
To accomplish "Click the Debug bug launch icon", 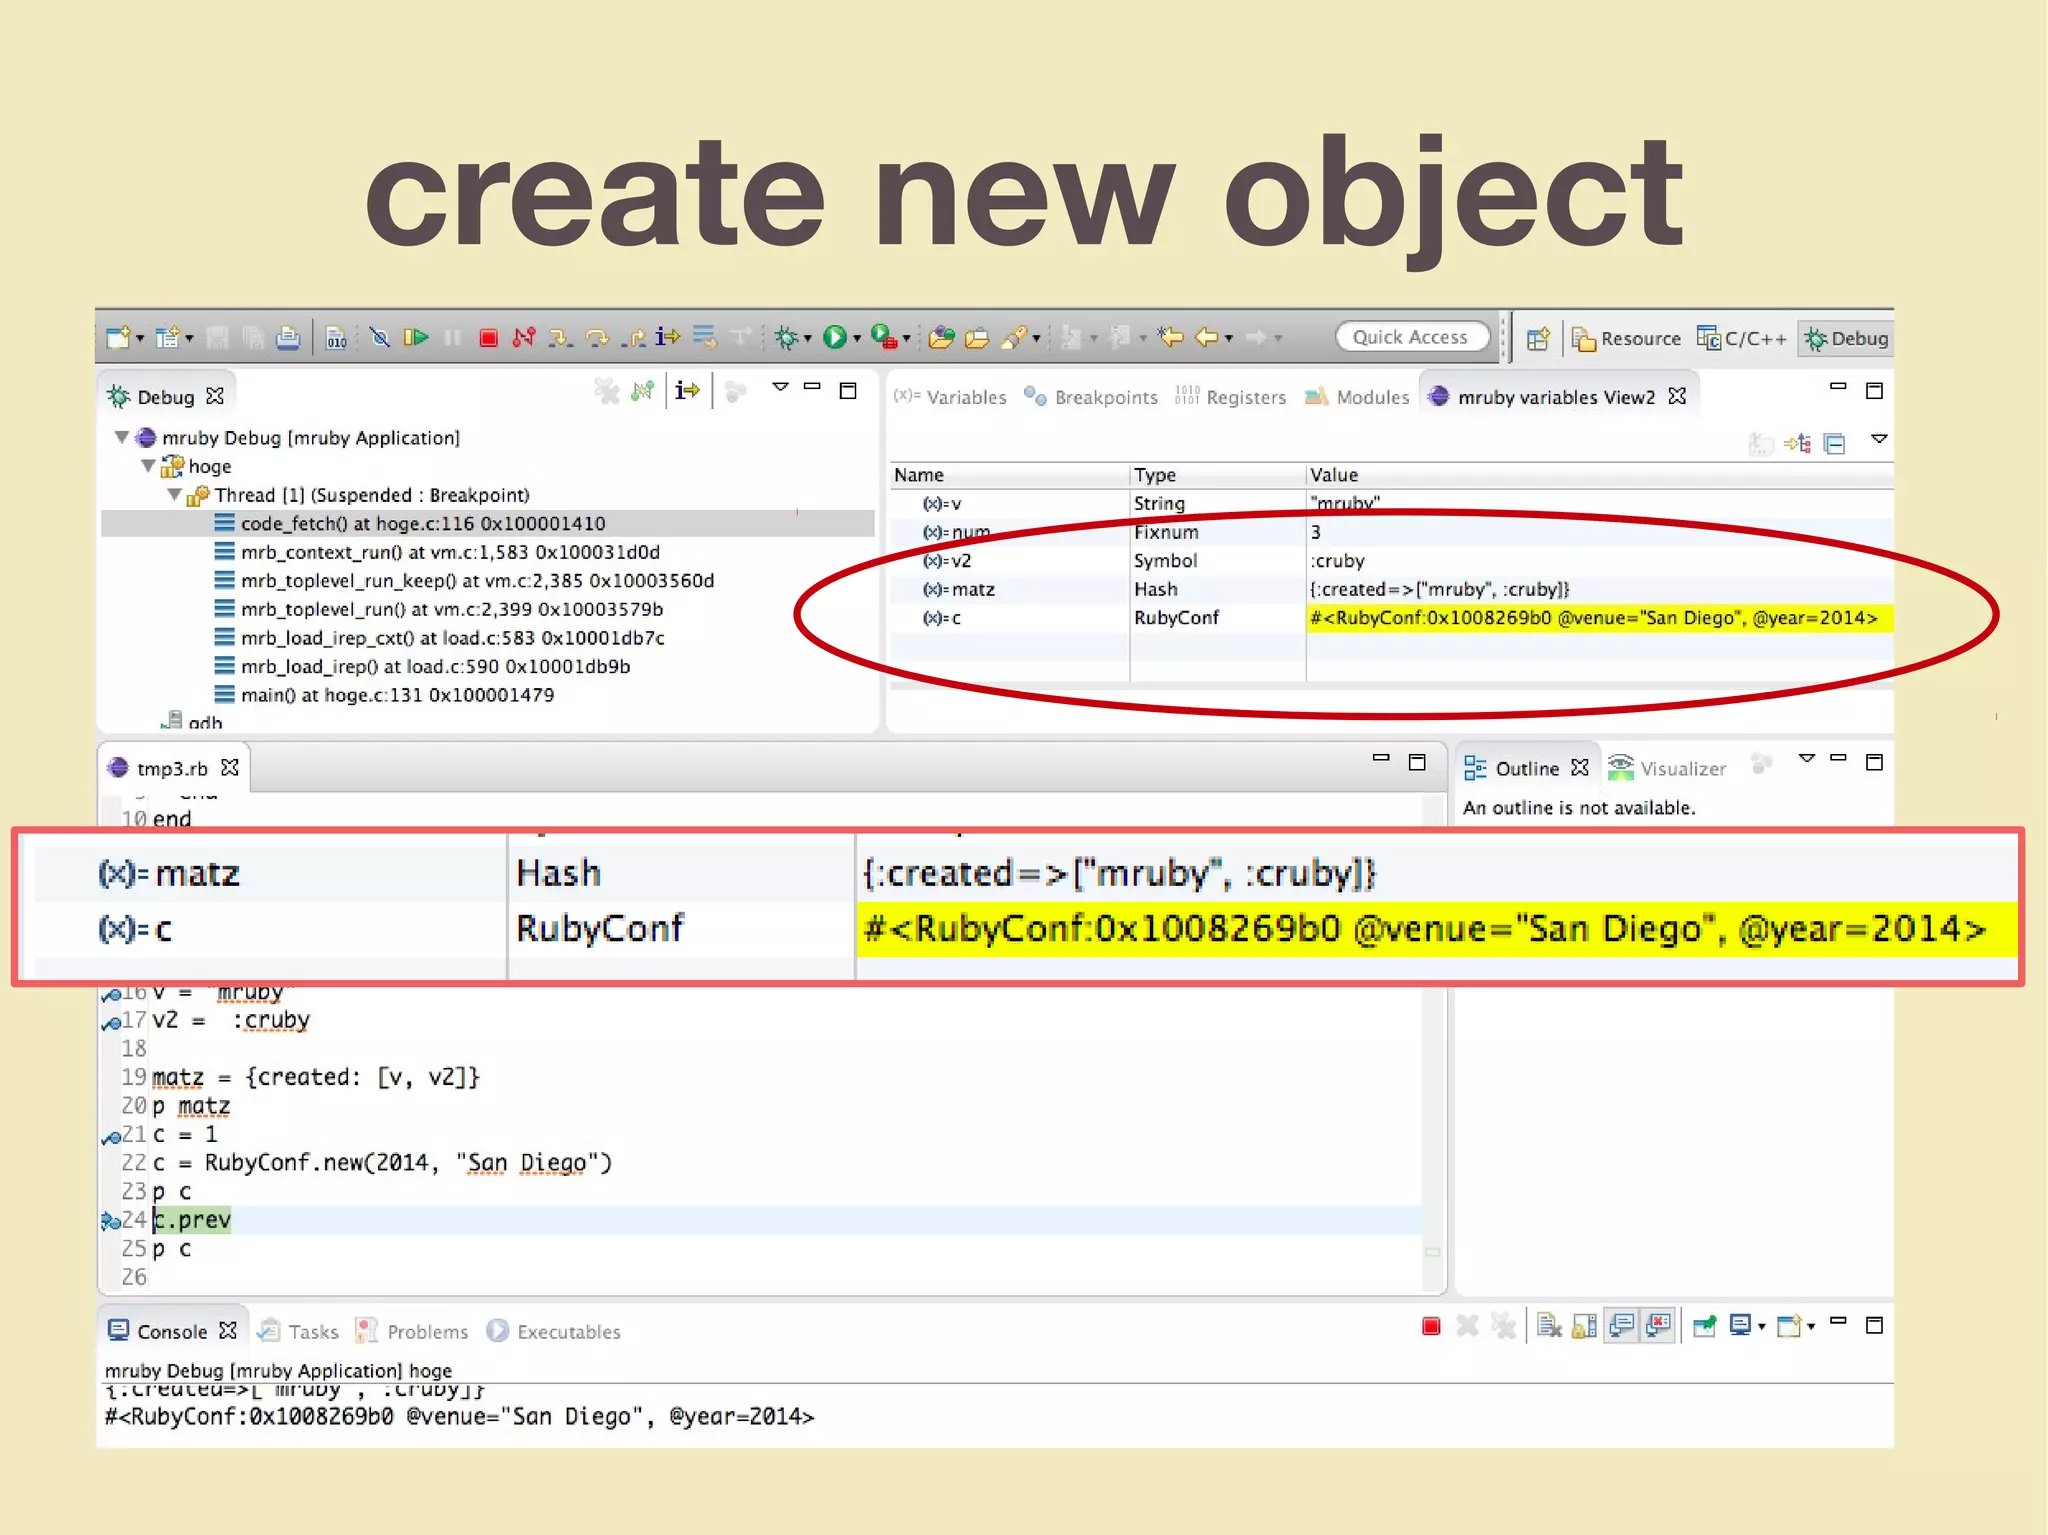I will pos(787,338).
